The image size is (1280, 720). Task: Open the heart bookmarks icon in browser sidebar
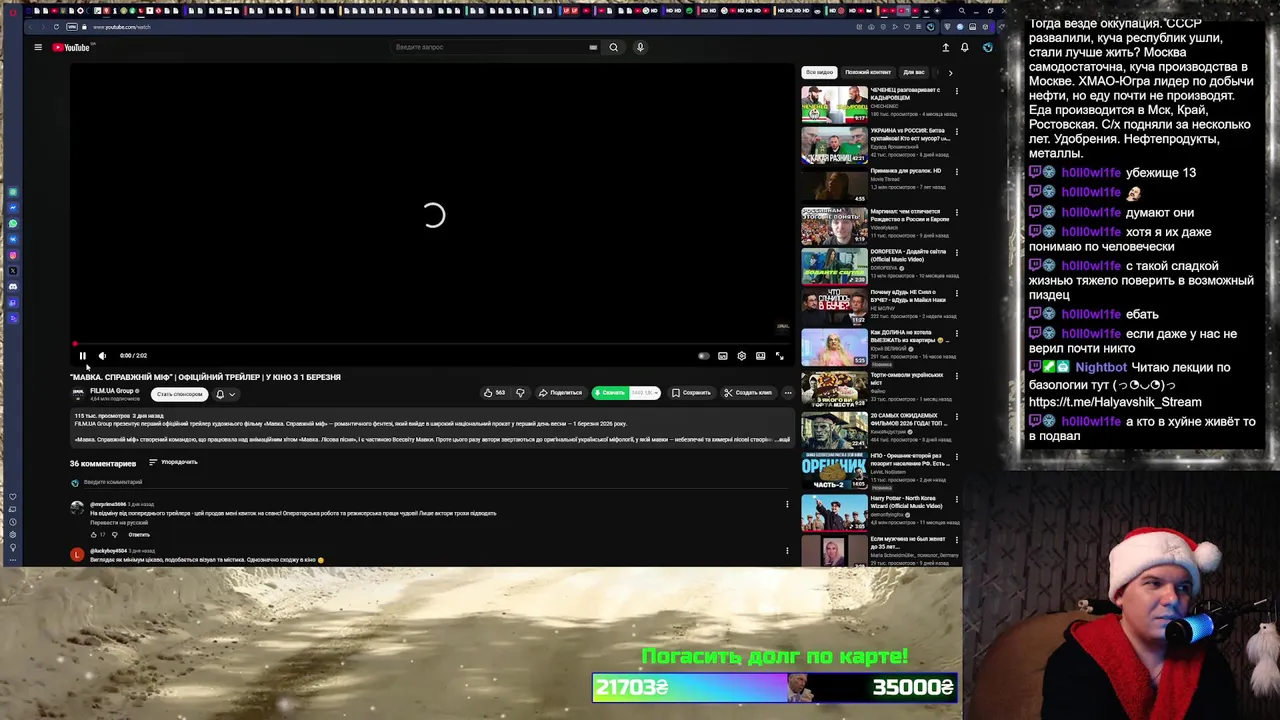click(x=13, y=496)
